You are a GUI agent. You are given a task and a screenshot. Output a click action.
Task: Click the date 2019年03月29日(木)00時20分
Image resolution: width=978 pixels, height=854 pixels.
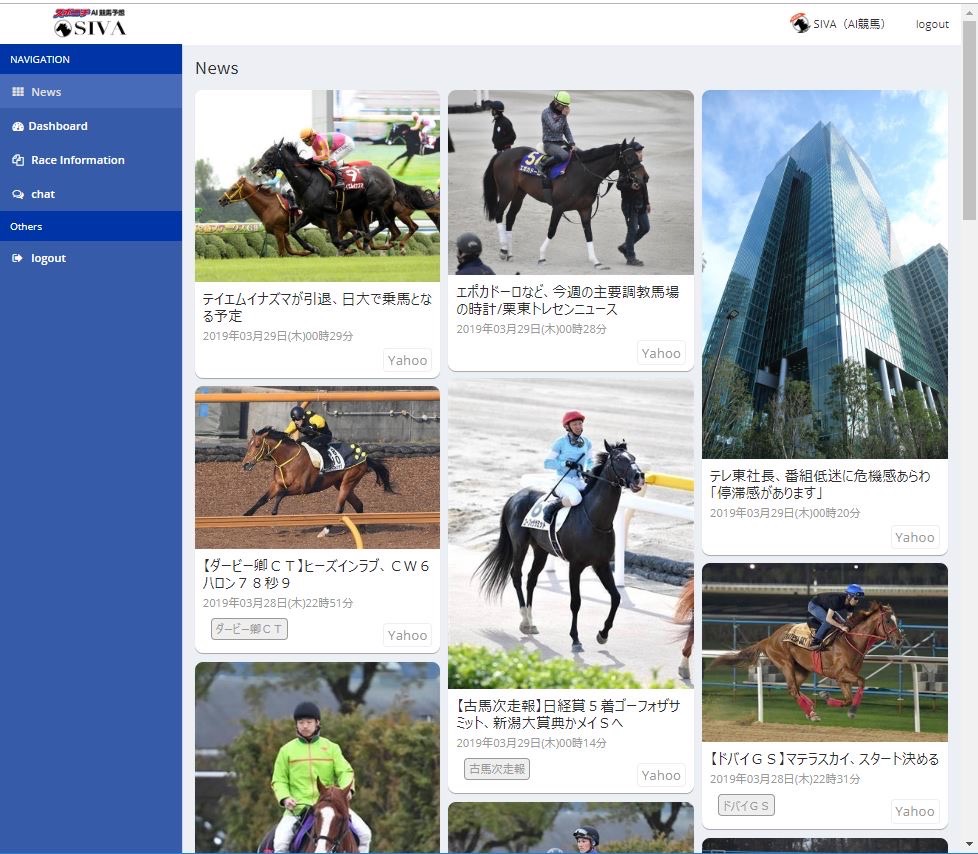tap(785, 513)
